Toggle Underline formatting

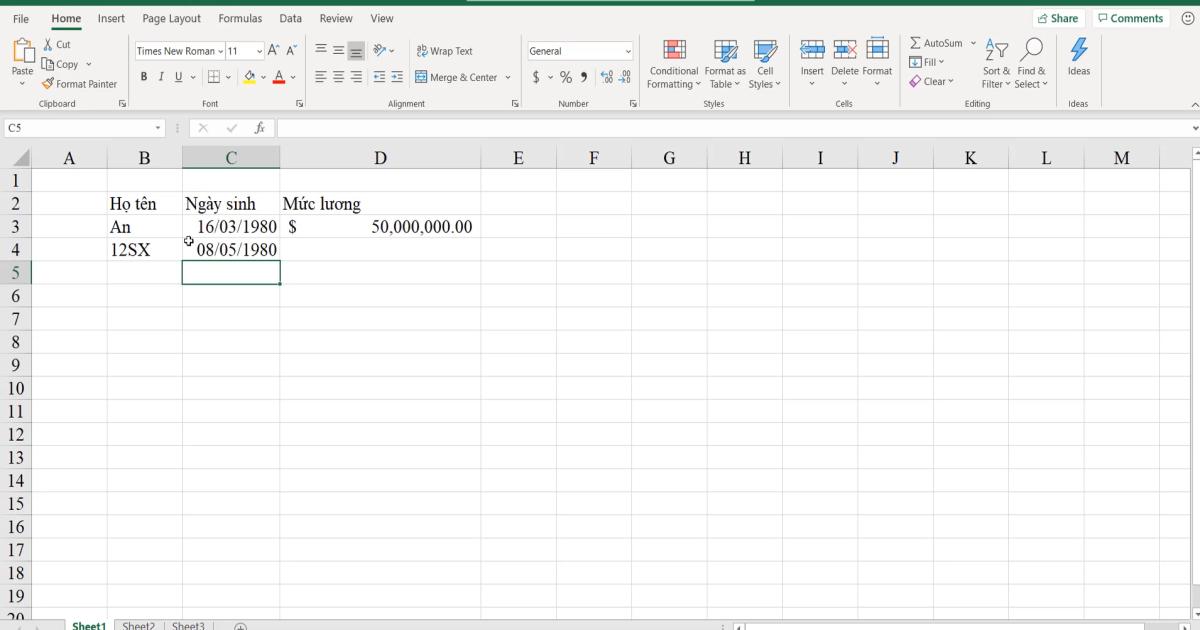click(177, 76)
